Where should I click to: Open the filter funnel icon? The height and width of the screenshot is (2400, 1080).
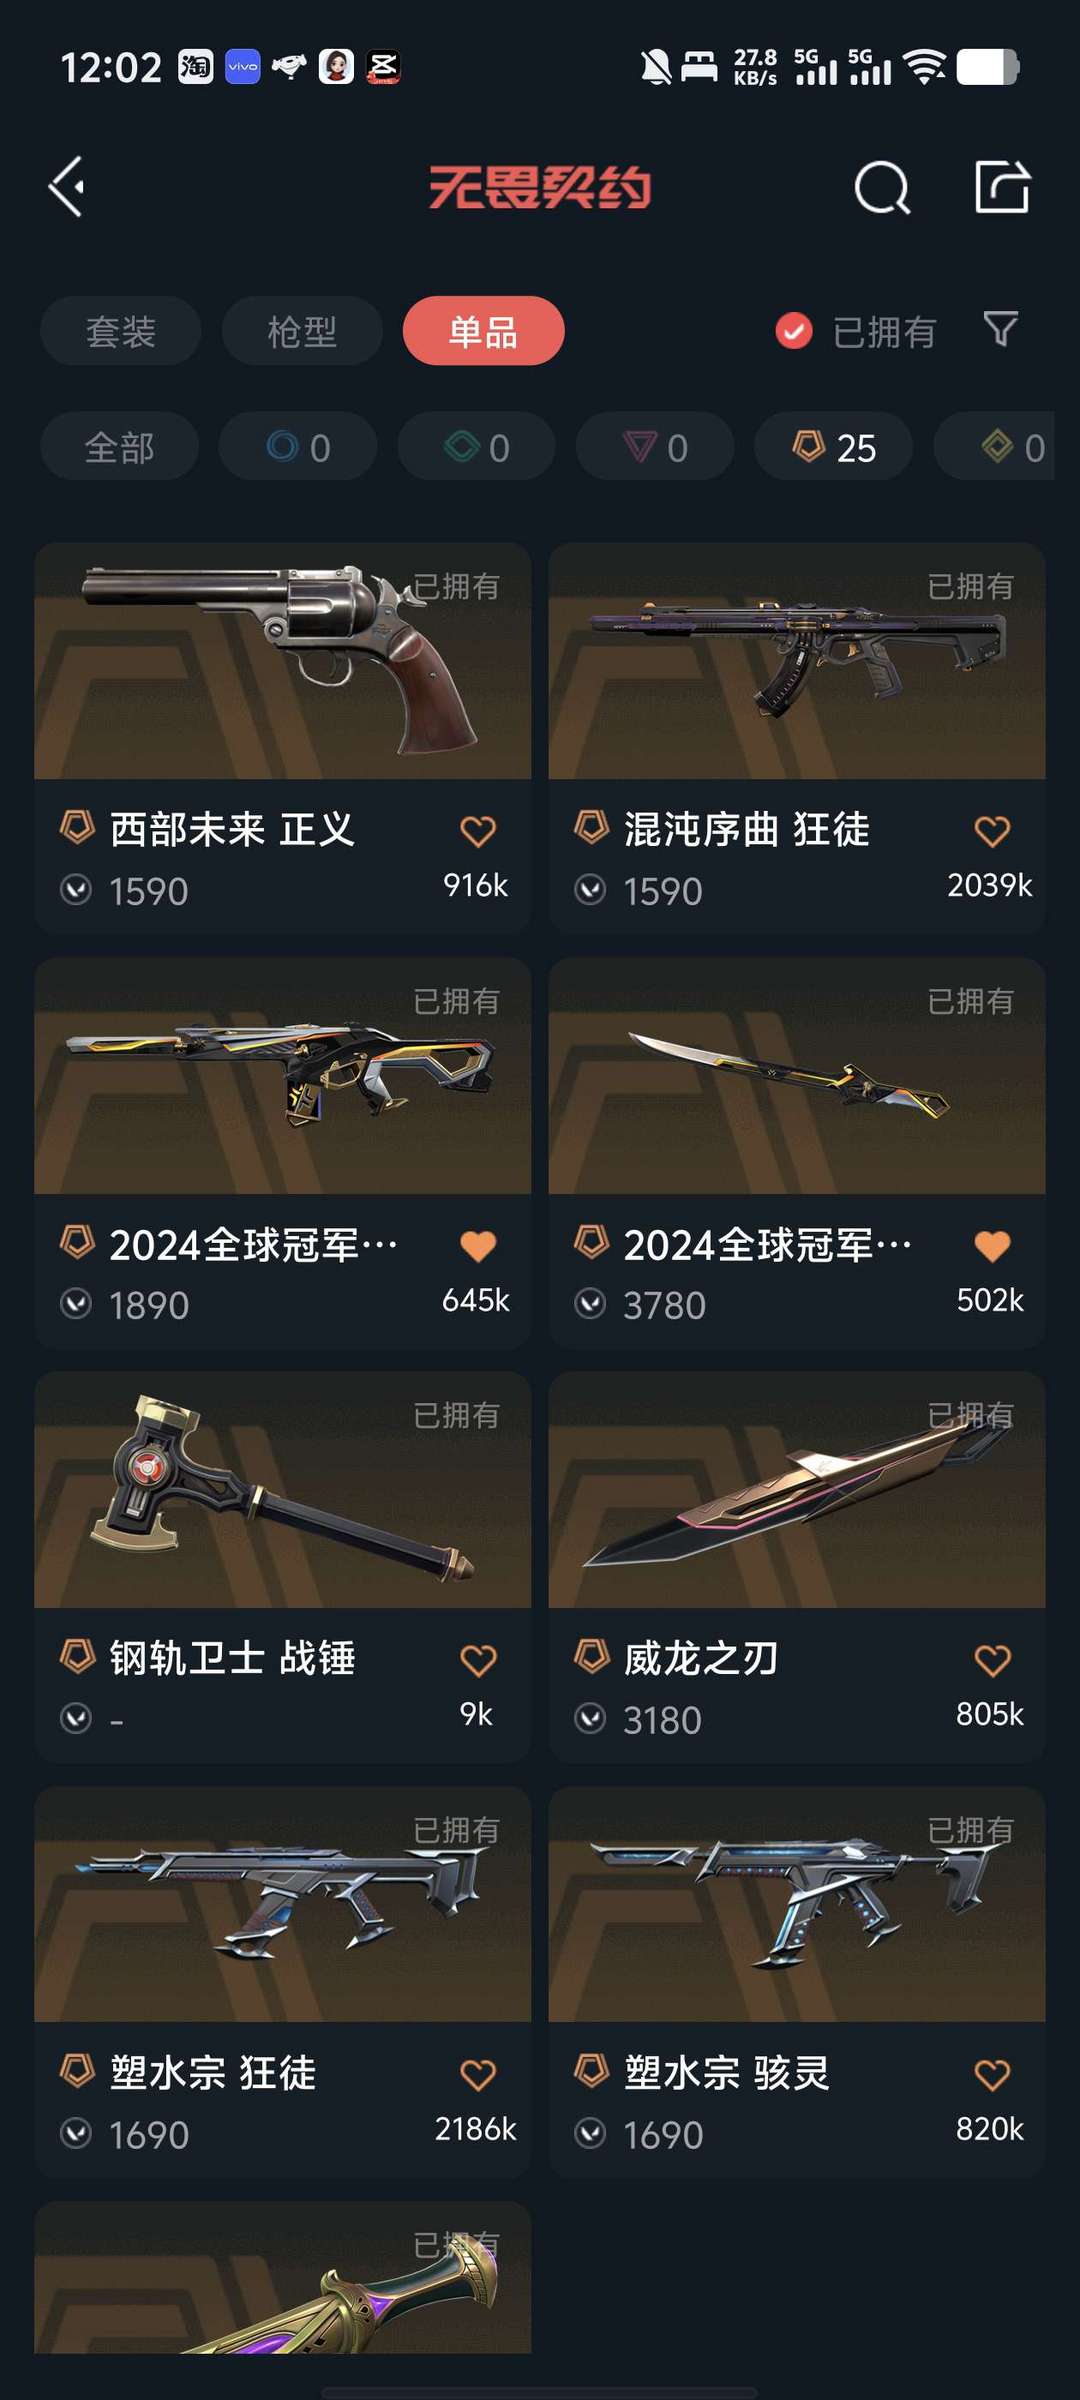point(1000,329)
